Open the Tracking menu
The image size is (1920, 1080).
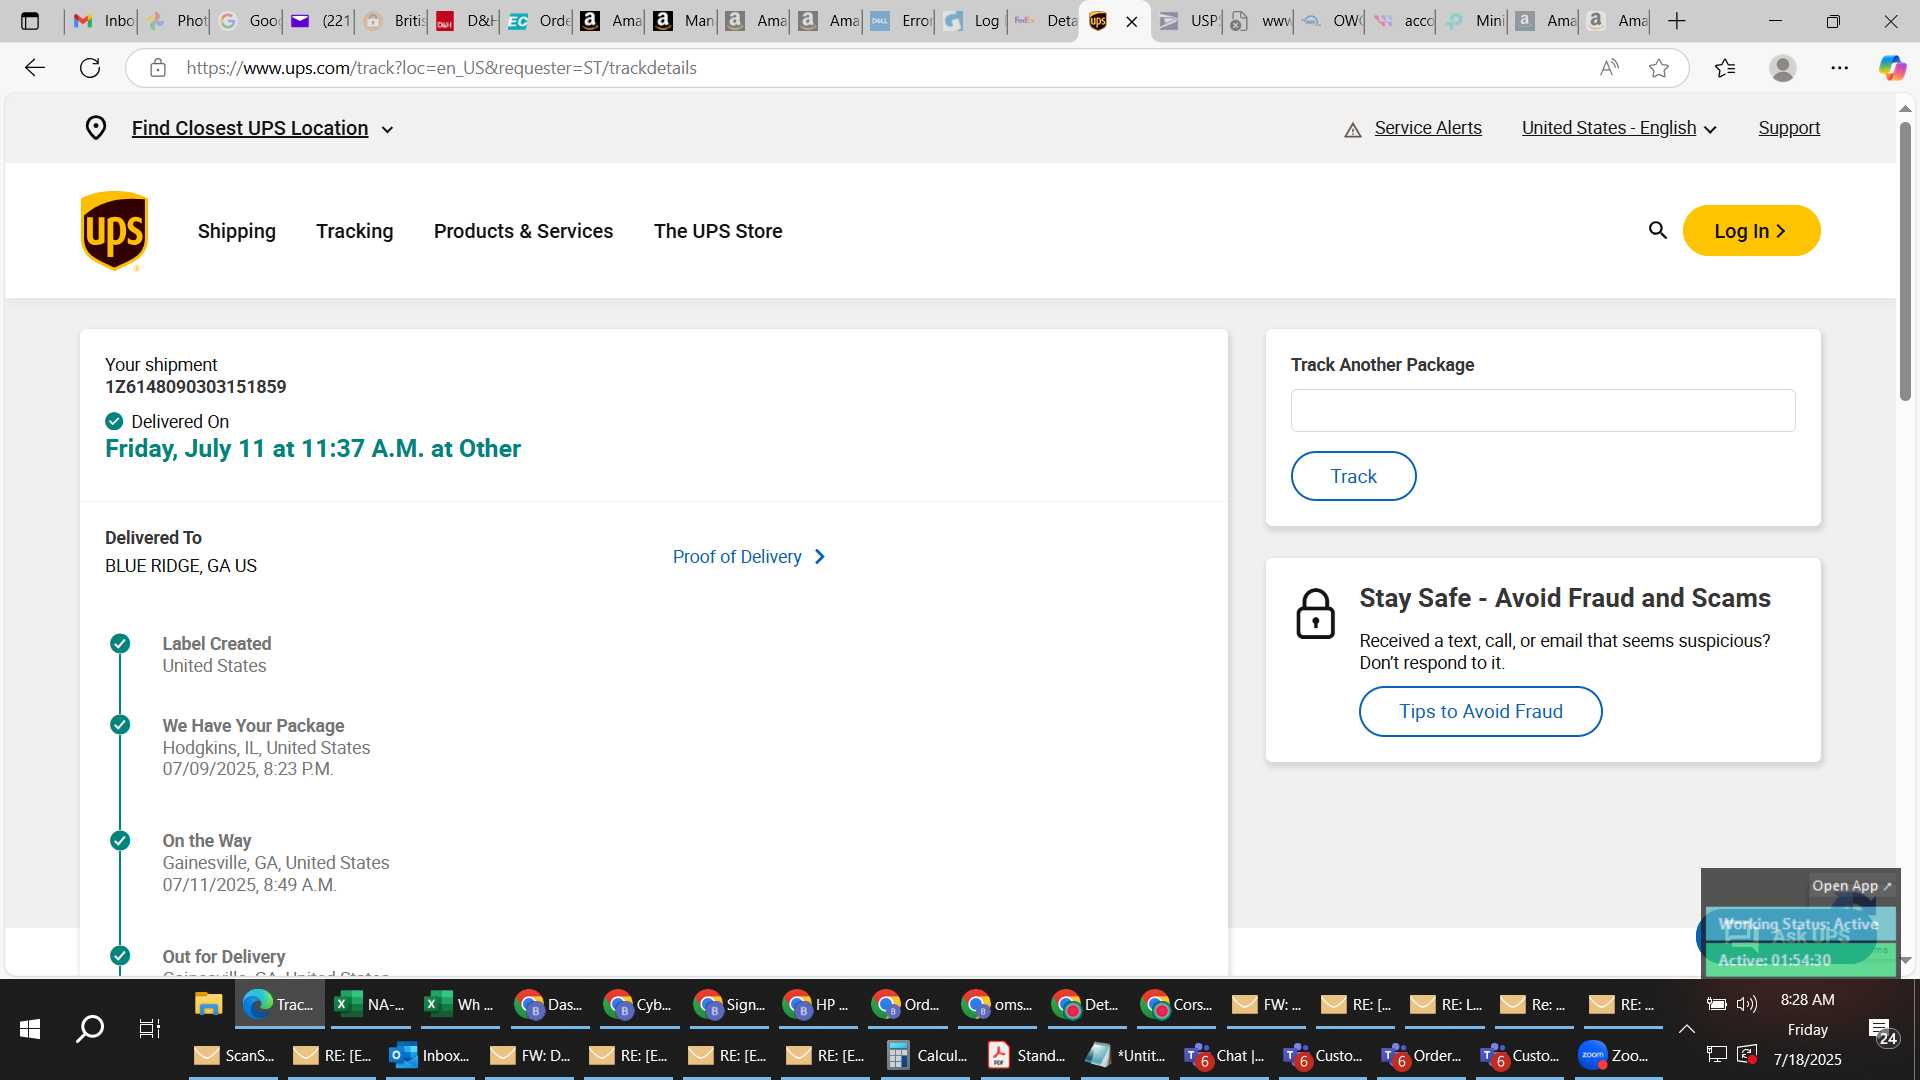[355, 231]
